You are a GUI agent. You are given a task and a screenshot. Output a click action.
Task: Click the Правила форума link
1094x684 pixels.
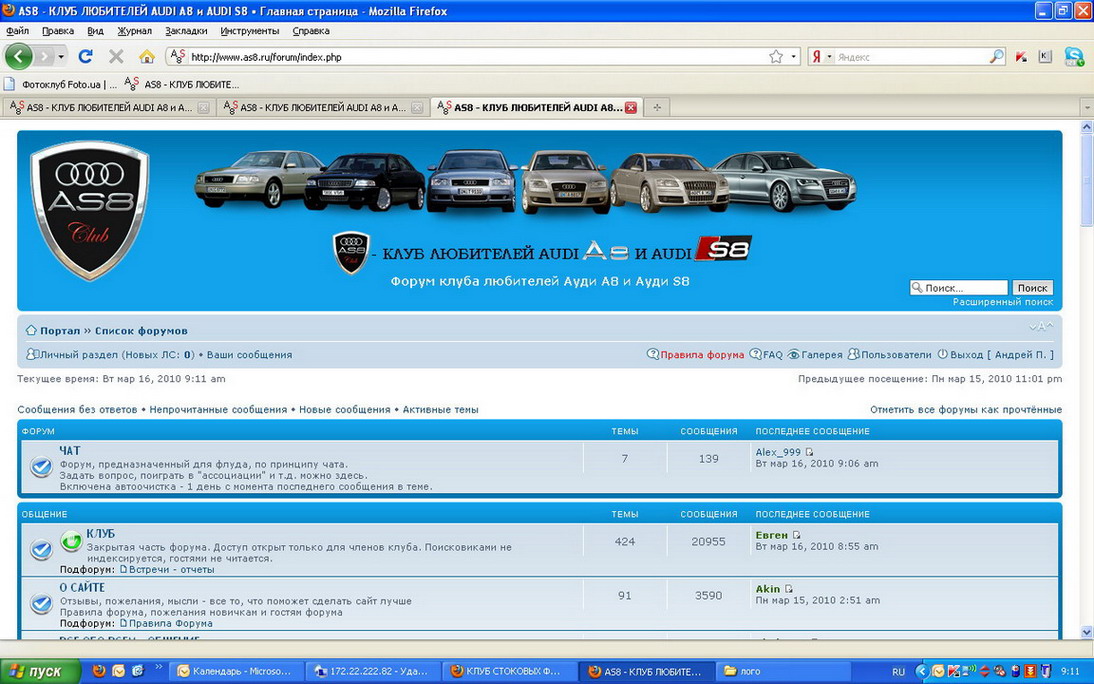(702, 355)
